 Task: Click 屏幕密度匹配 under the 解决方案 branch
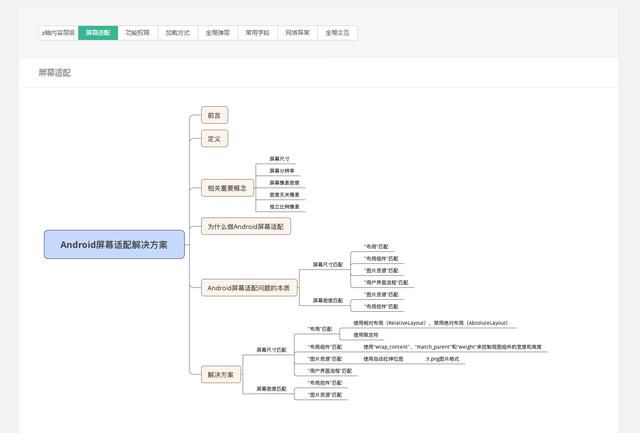click(271, 389)
